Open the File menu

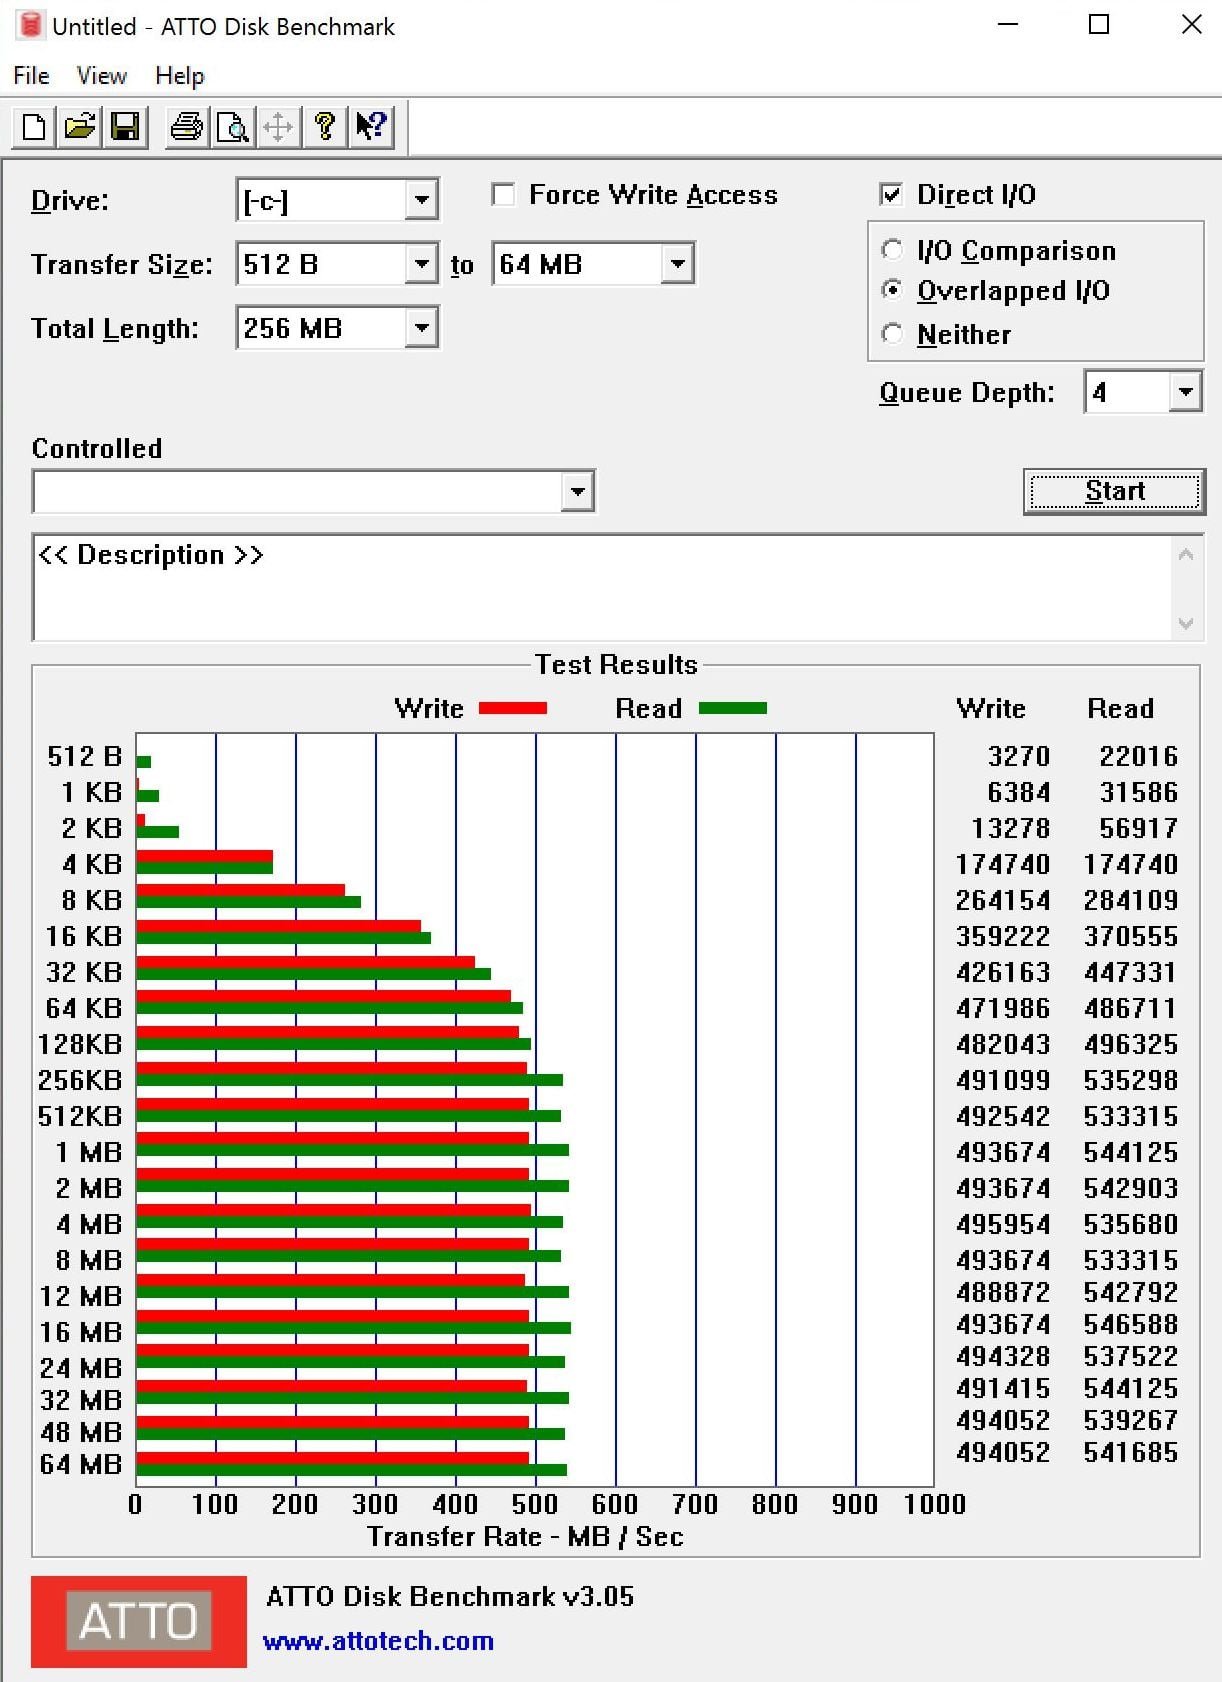click(x=31, y=76)
